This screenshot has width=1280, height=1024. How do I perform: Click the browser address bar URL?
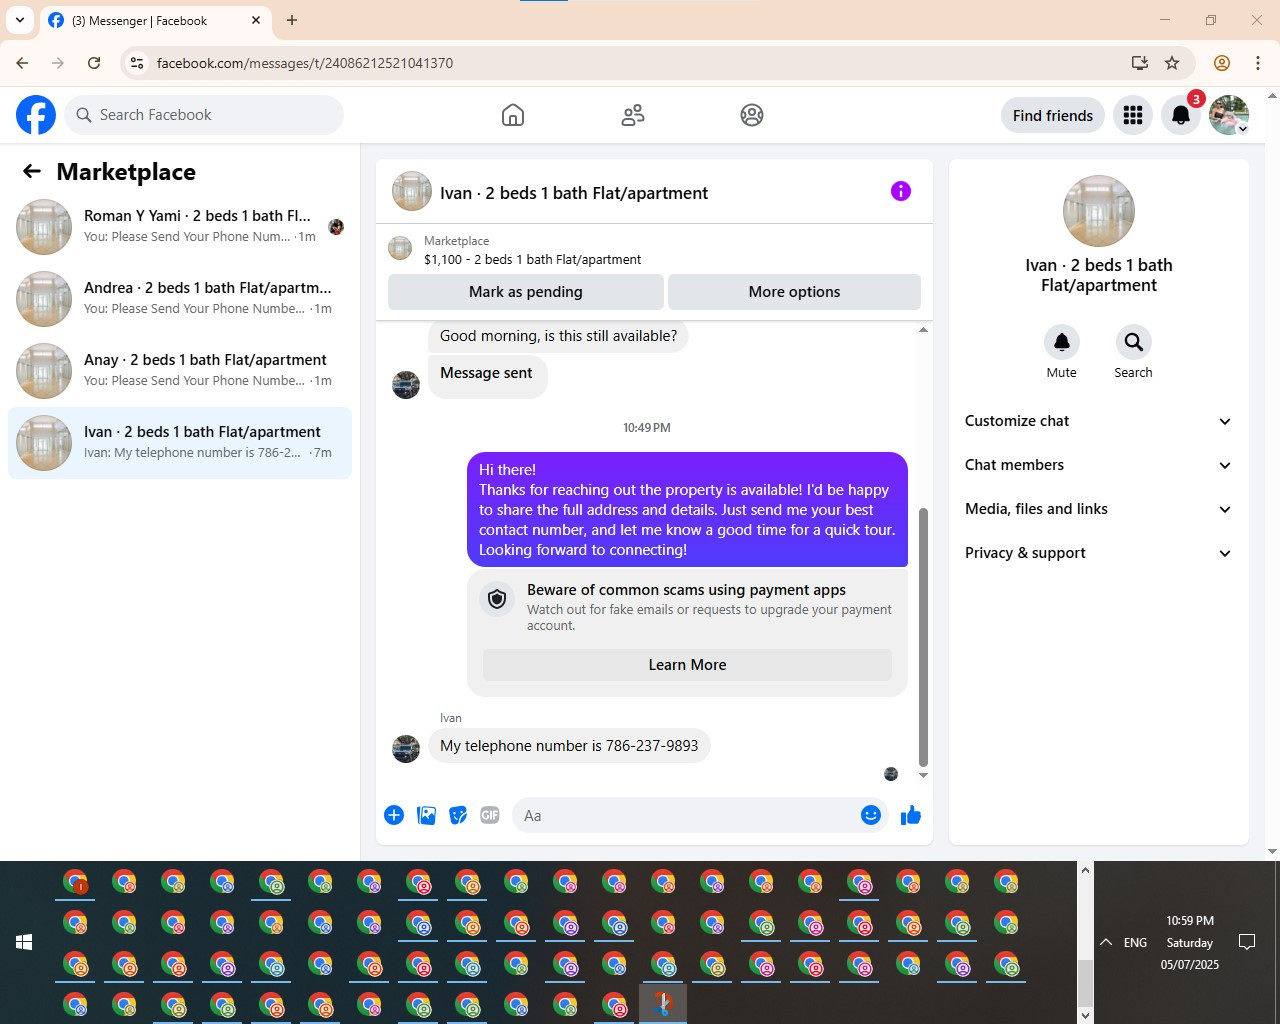click(305, 63)
